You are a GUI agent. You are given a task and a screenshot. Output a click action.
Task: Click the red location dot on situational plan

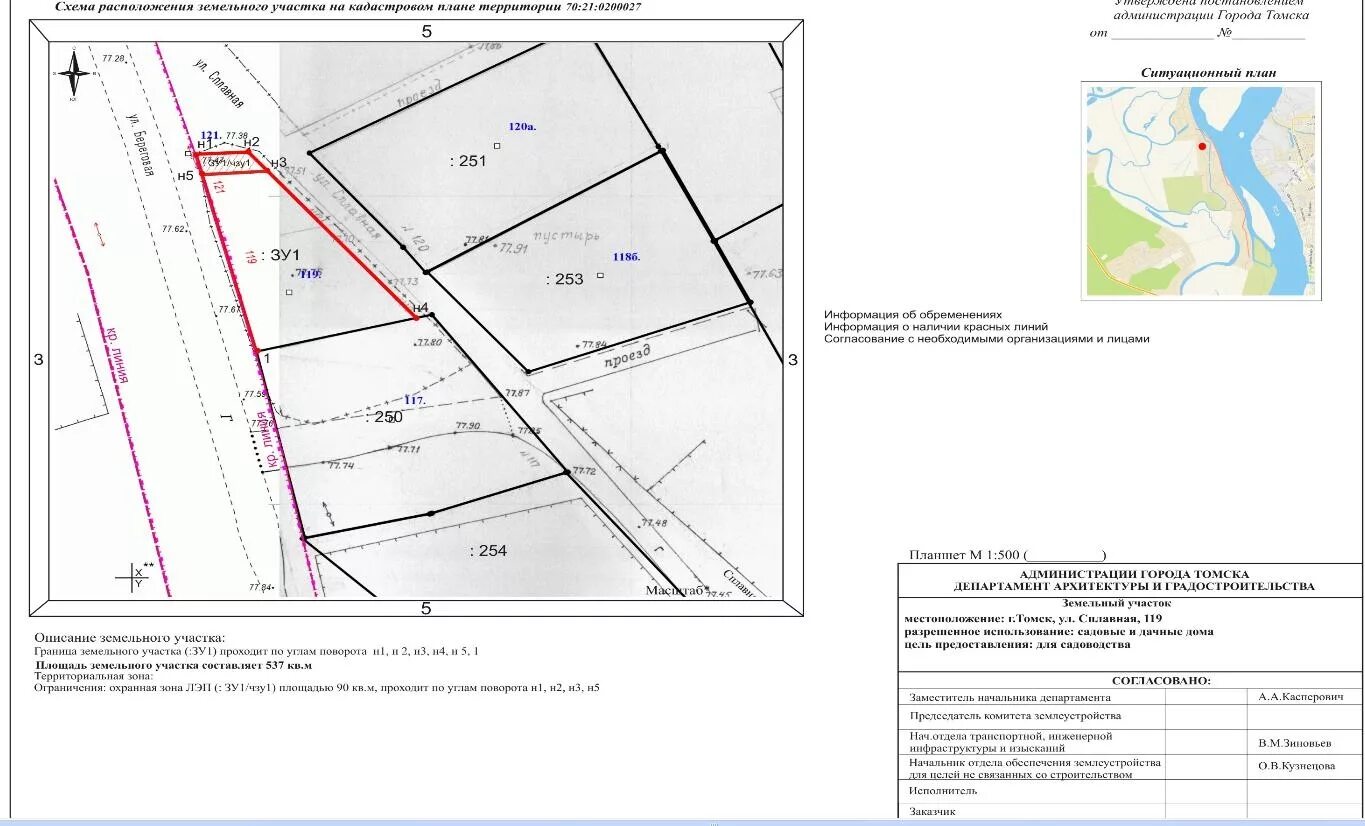[x=1202, y=146]
